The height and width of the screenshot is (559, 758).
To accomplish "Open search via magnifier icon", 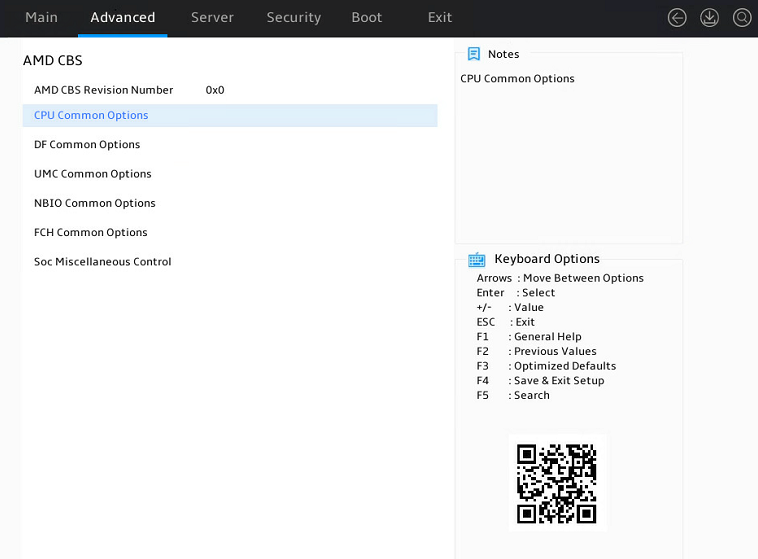I will (x=742, y=18).
